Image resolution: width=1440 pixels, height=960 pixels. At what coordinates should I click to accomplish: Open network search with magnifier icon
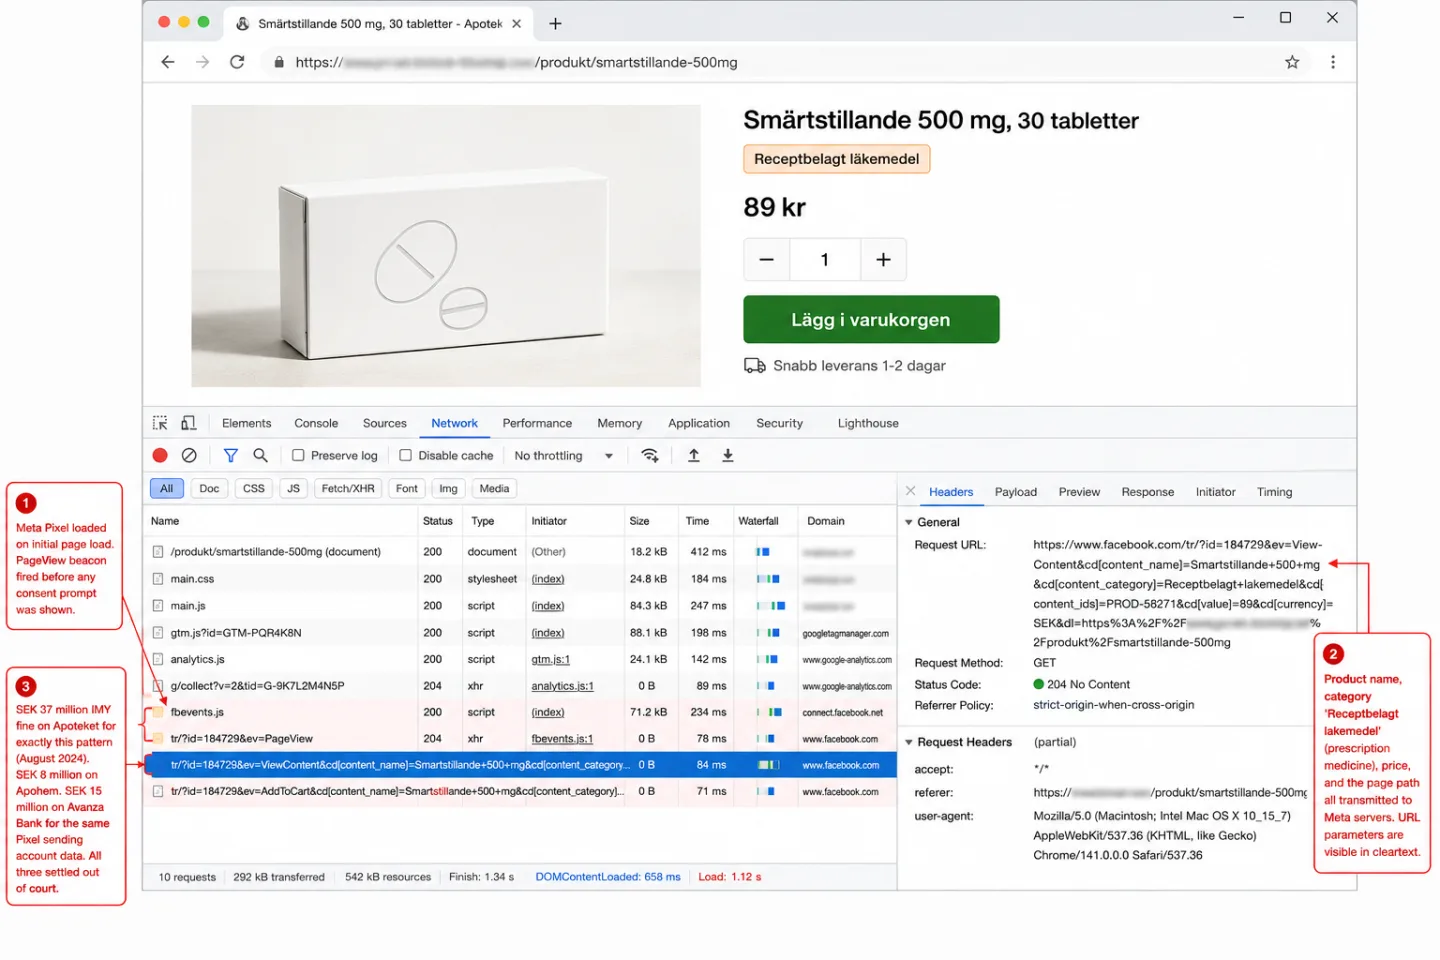260,455
